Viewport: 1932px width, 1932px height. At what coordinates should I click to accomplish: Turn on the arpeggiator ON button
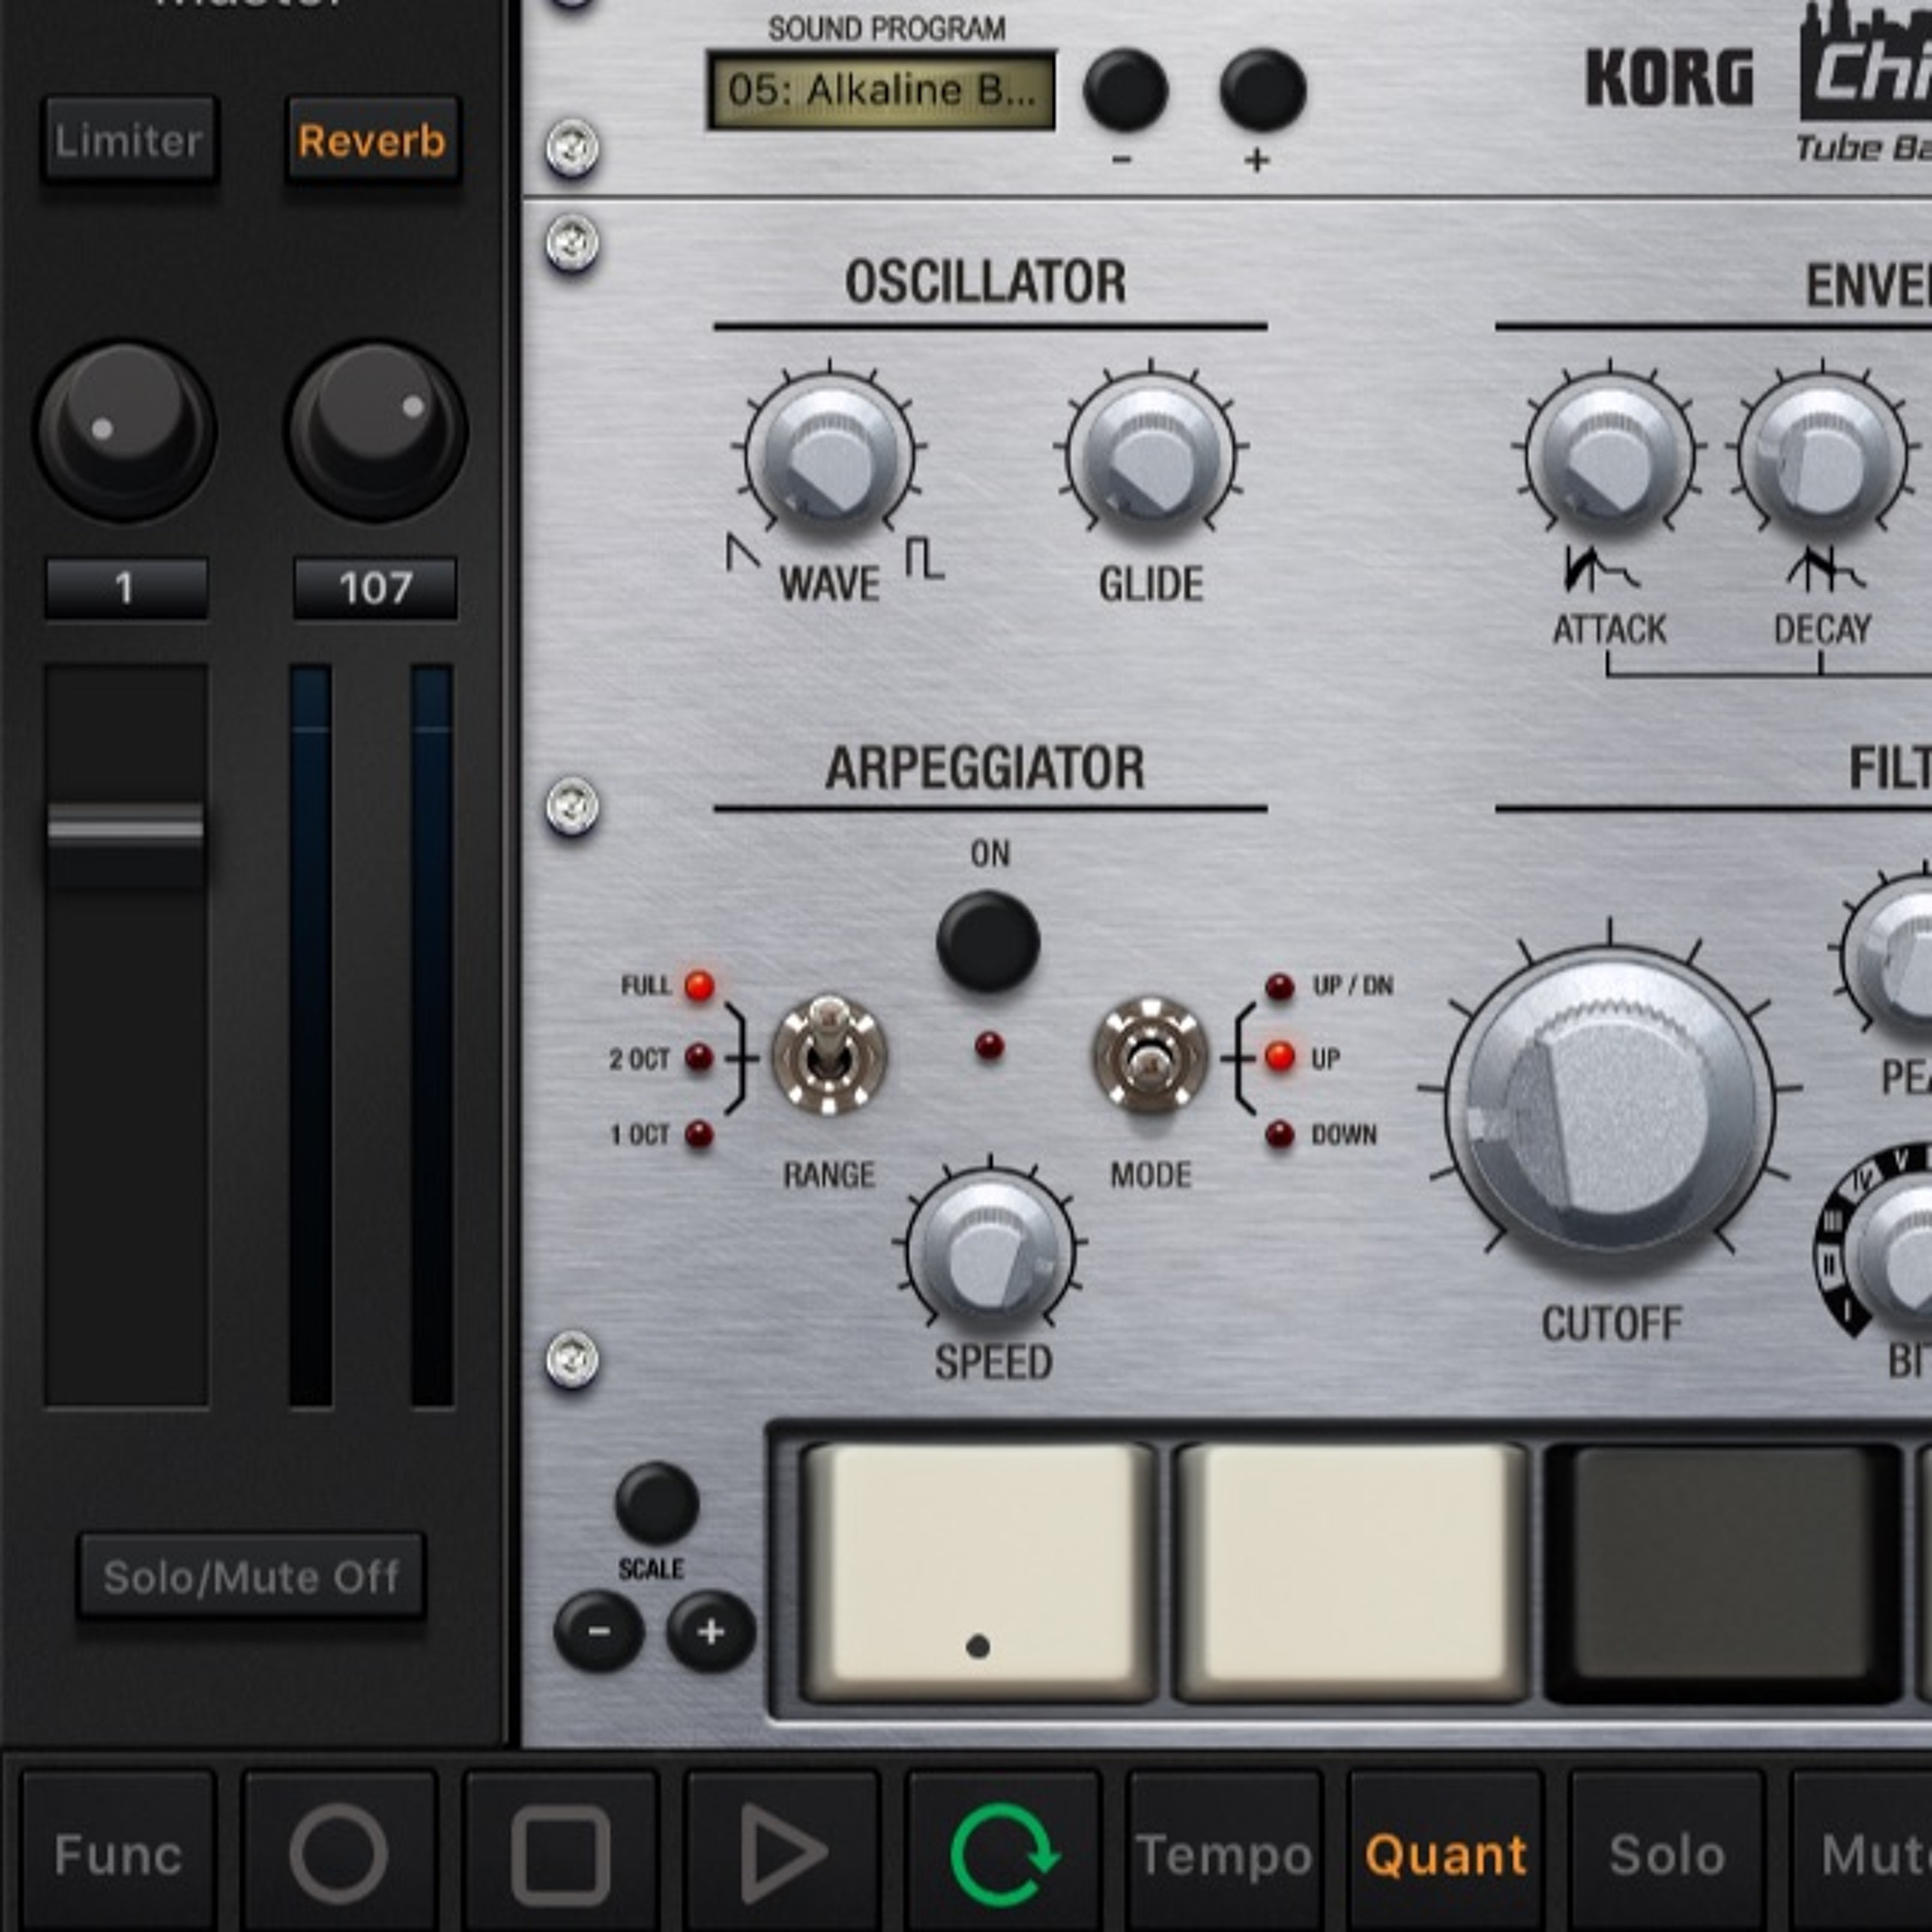pyautogui.click(x=988, y=941)
